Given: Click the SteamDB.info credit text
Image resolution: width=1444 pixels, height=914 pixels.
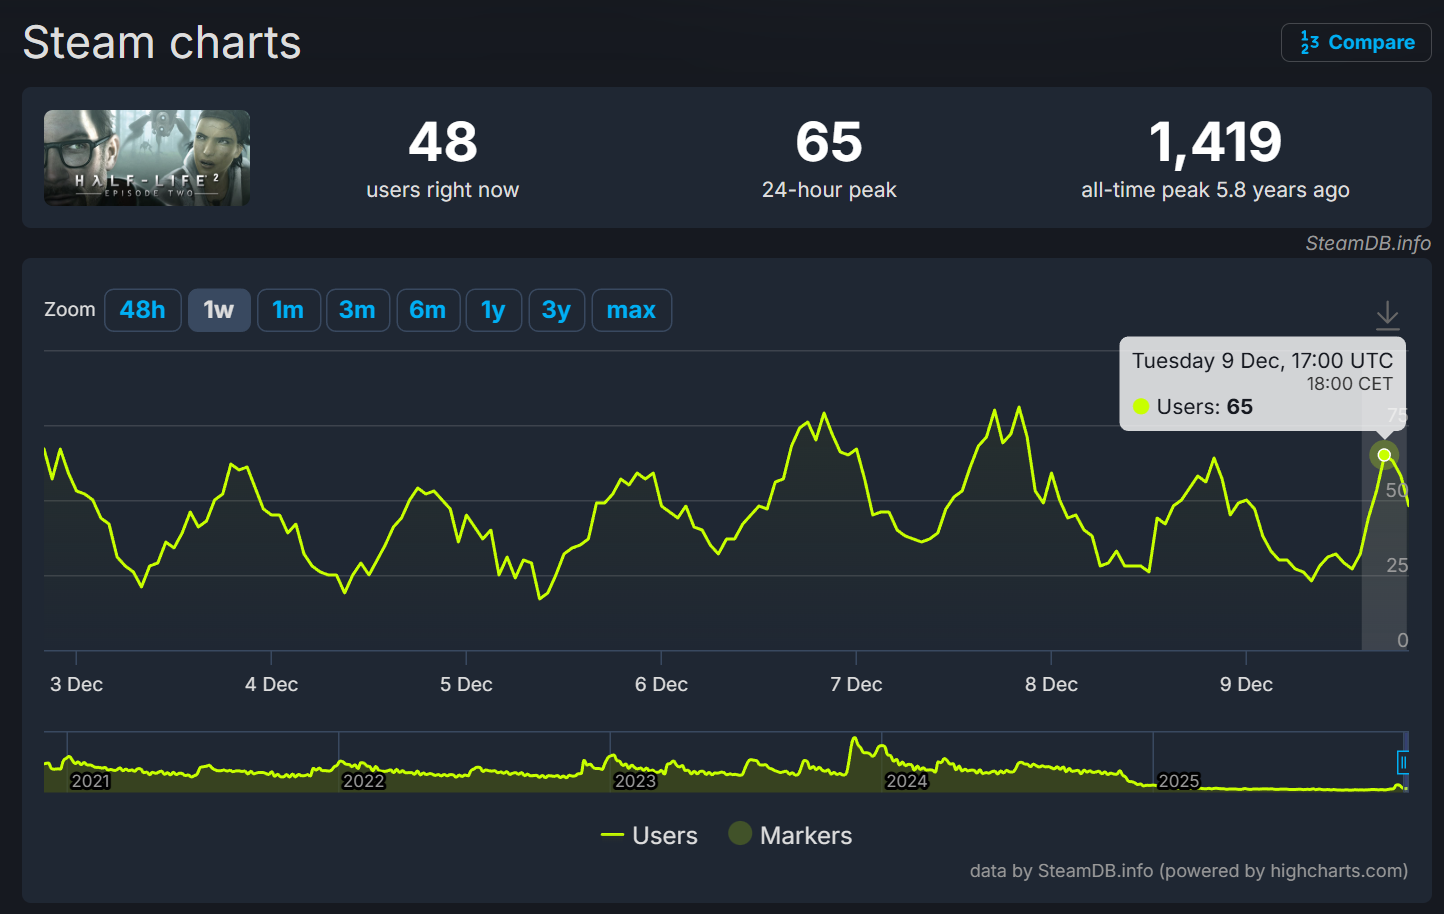Looking at the screenshot, I should (1368, 243).
